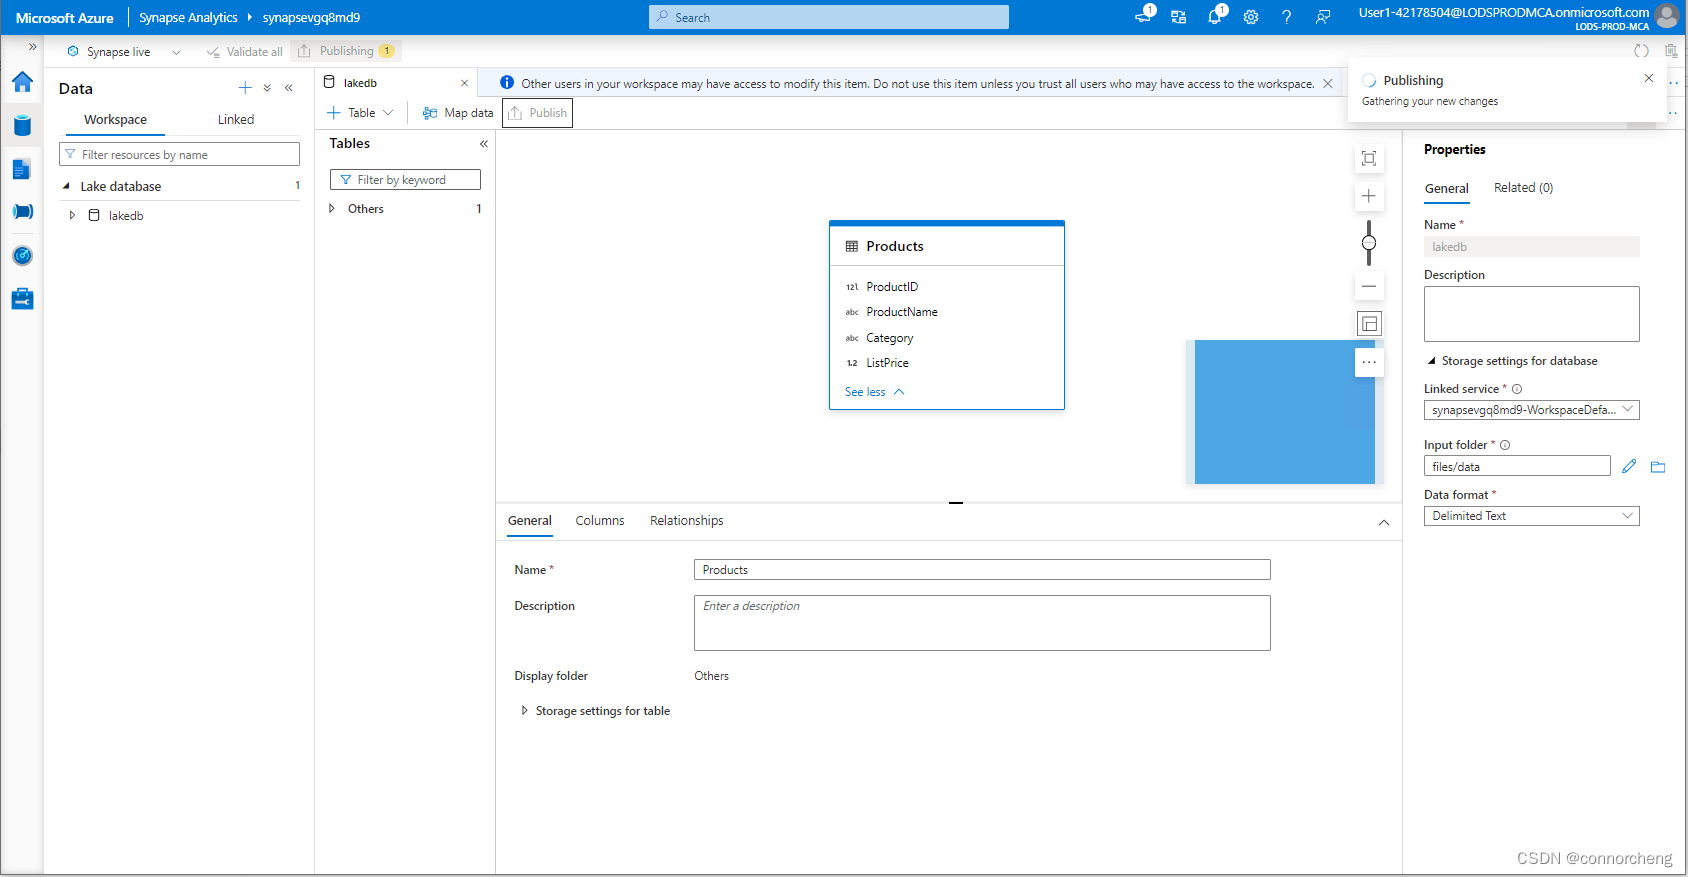Image resolution: width=1688 pixels, height=877 pixels.
Task: Open the Develop hub icon
Action: [22, 169]
